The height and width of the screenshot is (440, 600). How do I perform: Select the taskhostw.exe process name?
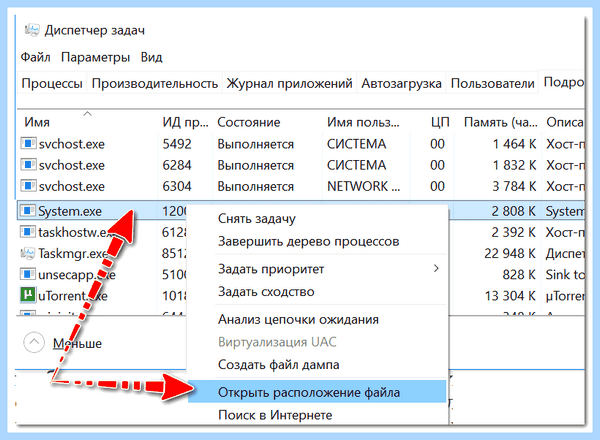pos(76,232)
